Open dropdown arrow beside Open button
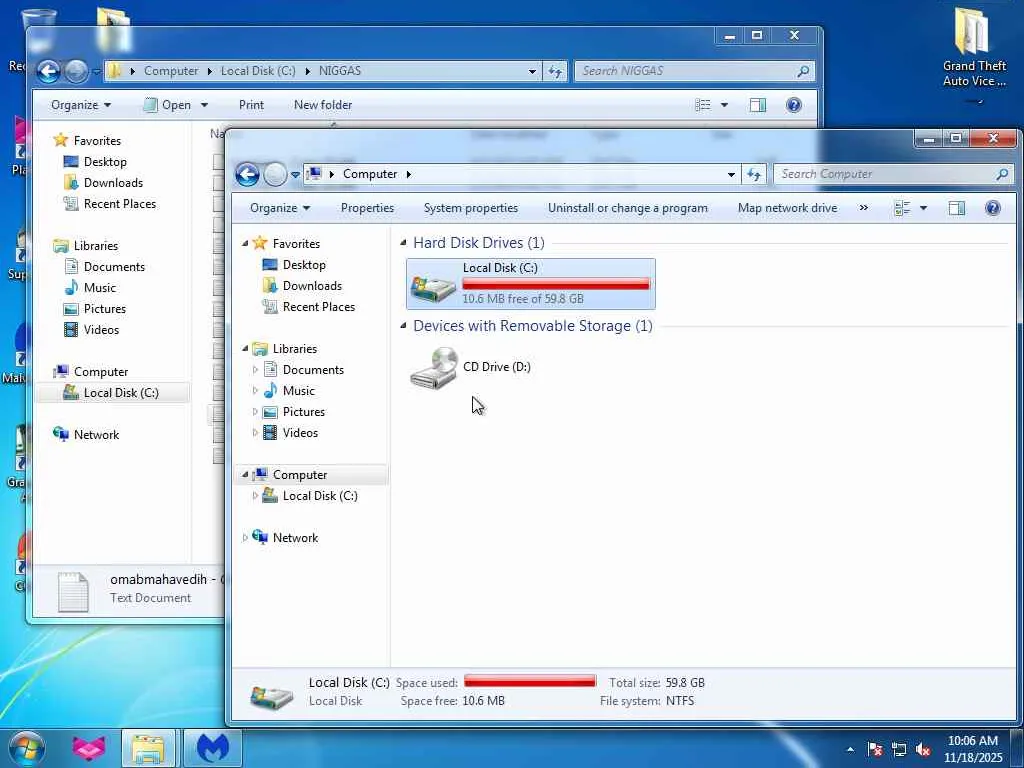This screenshot has height=768, width=1024. point(204,105)
